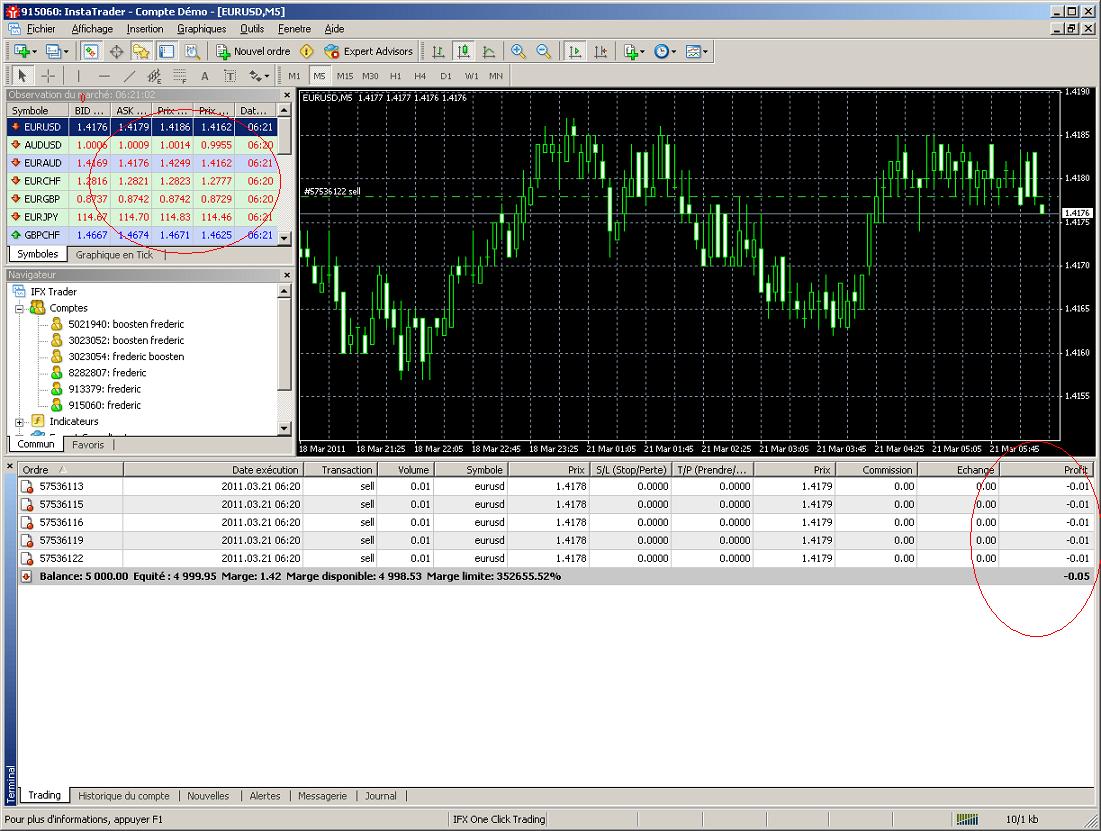This screenshot has width=1101, height=831.
Task: Open the Graphiques menu
Action: pos(201,29)
